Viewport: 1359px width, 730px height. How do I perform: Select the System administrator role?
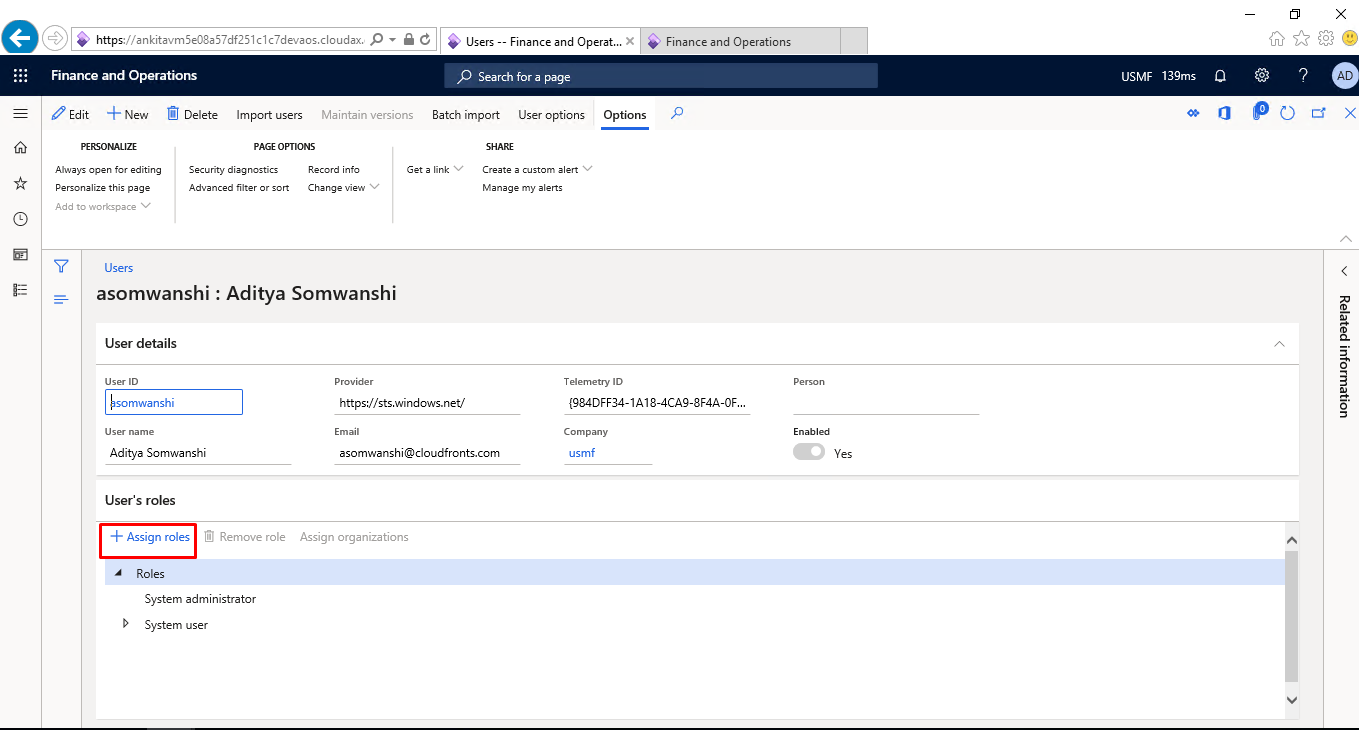click(x=200, y=599)
